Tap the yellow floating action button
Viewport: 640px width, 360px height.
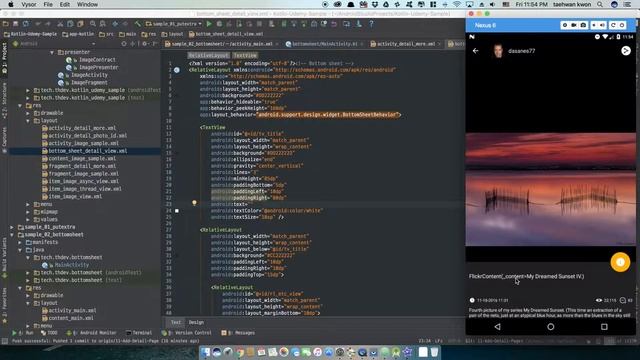tap(620, 262)
